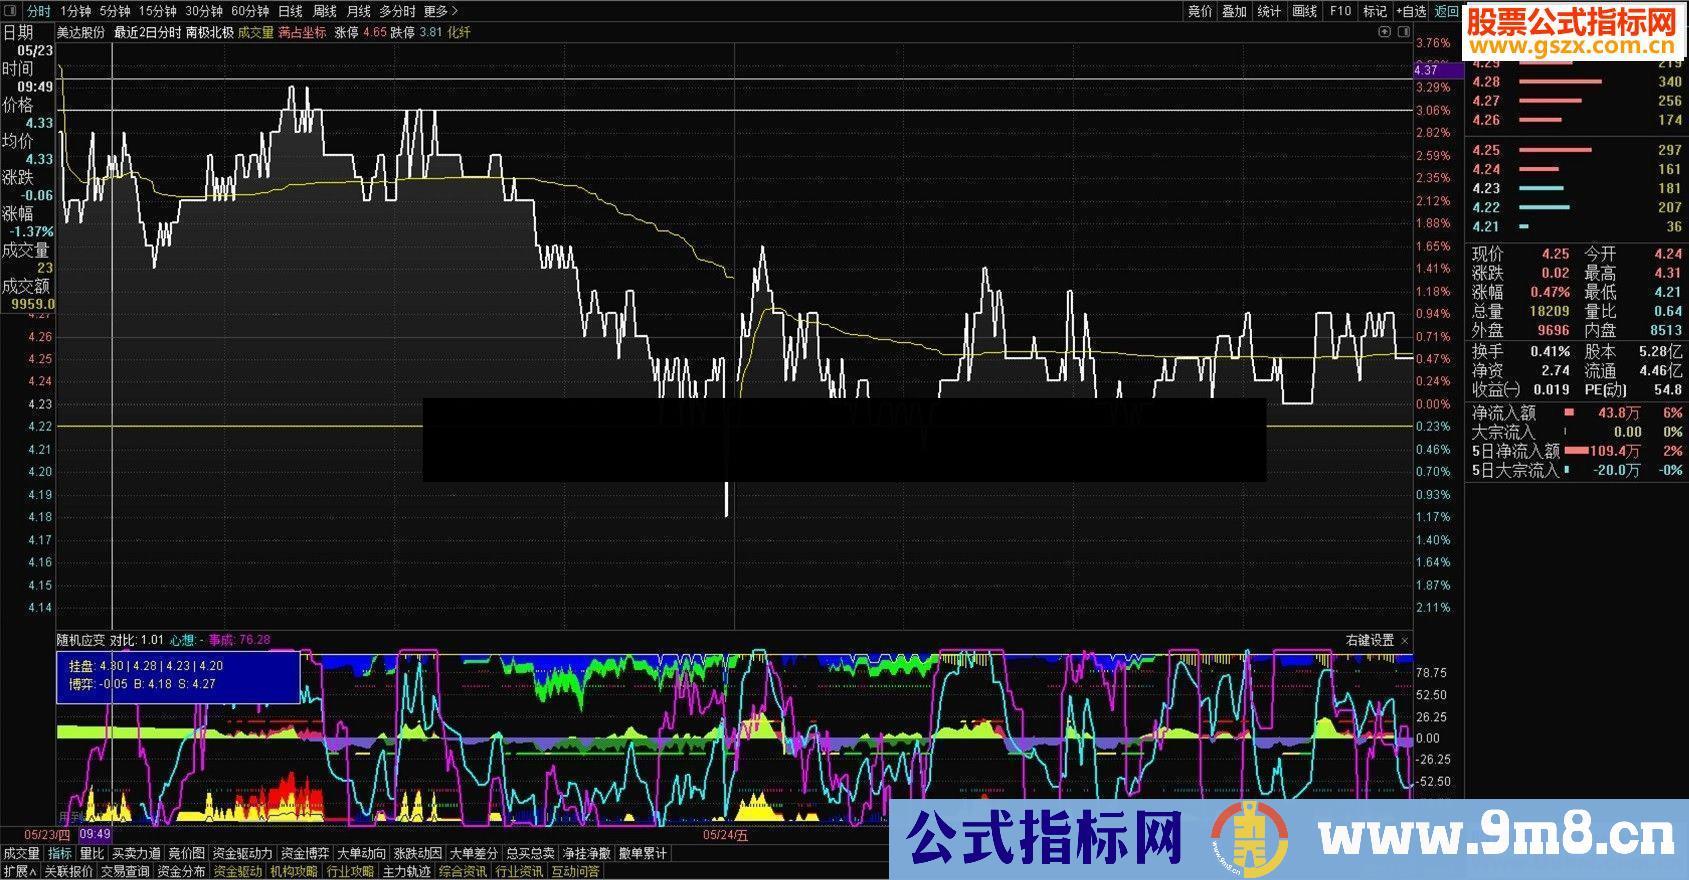Switch to the 30分钟 period
The height and width of the screenshot is (880, 1689).
(x=204, y=11)
